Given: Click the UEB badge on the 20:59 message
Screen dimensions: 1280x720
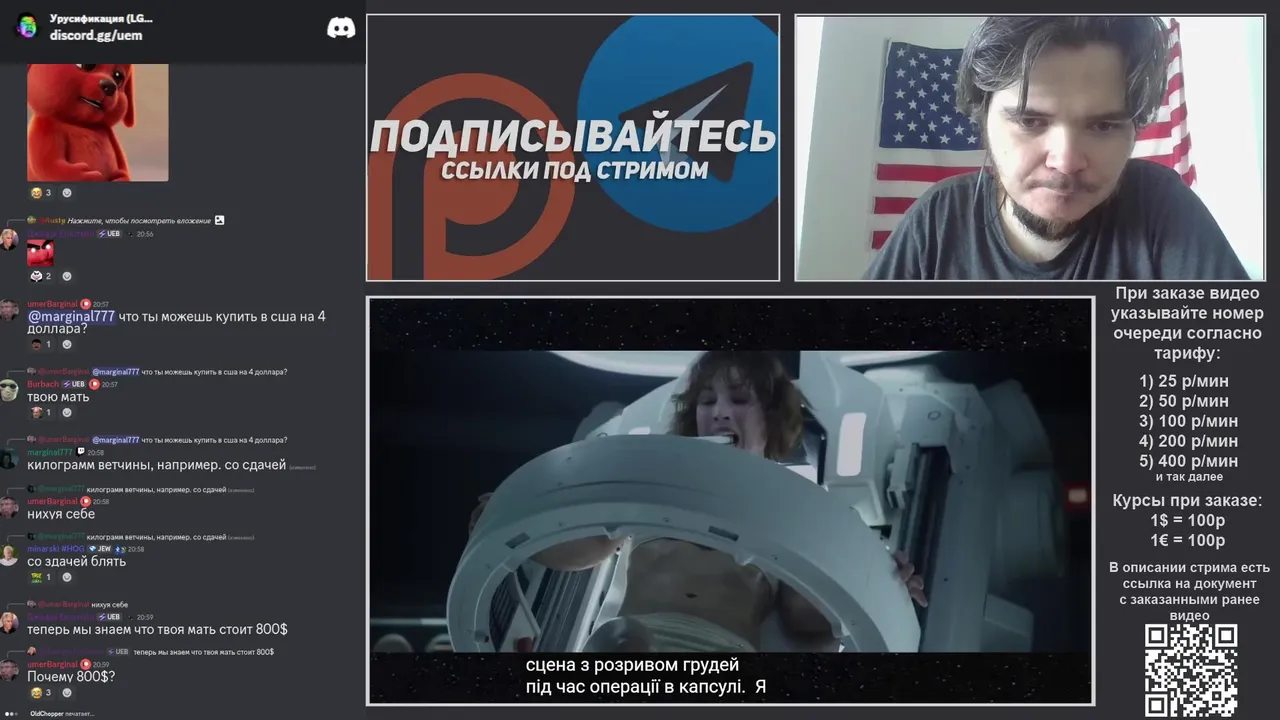Looking at the screenshot, I should point(108,617).
